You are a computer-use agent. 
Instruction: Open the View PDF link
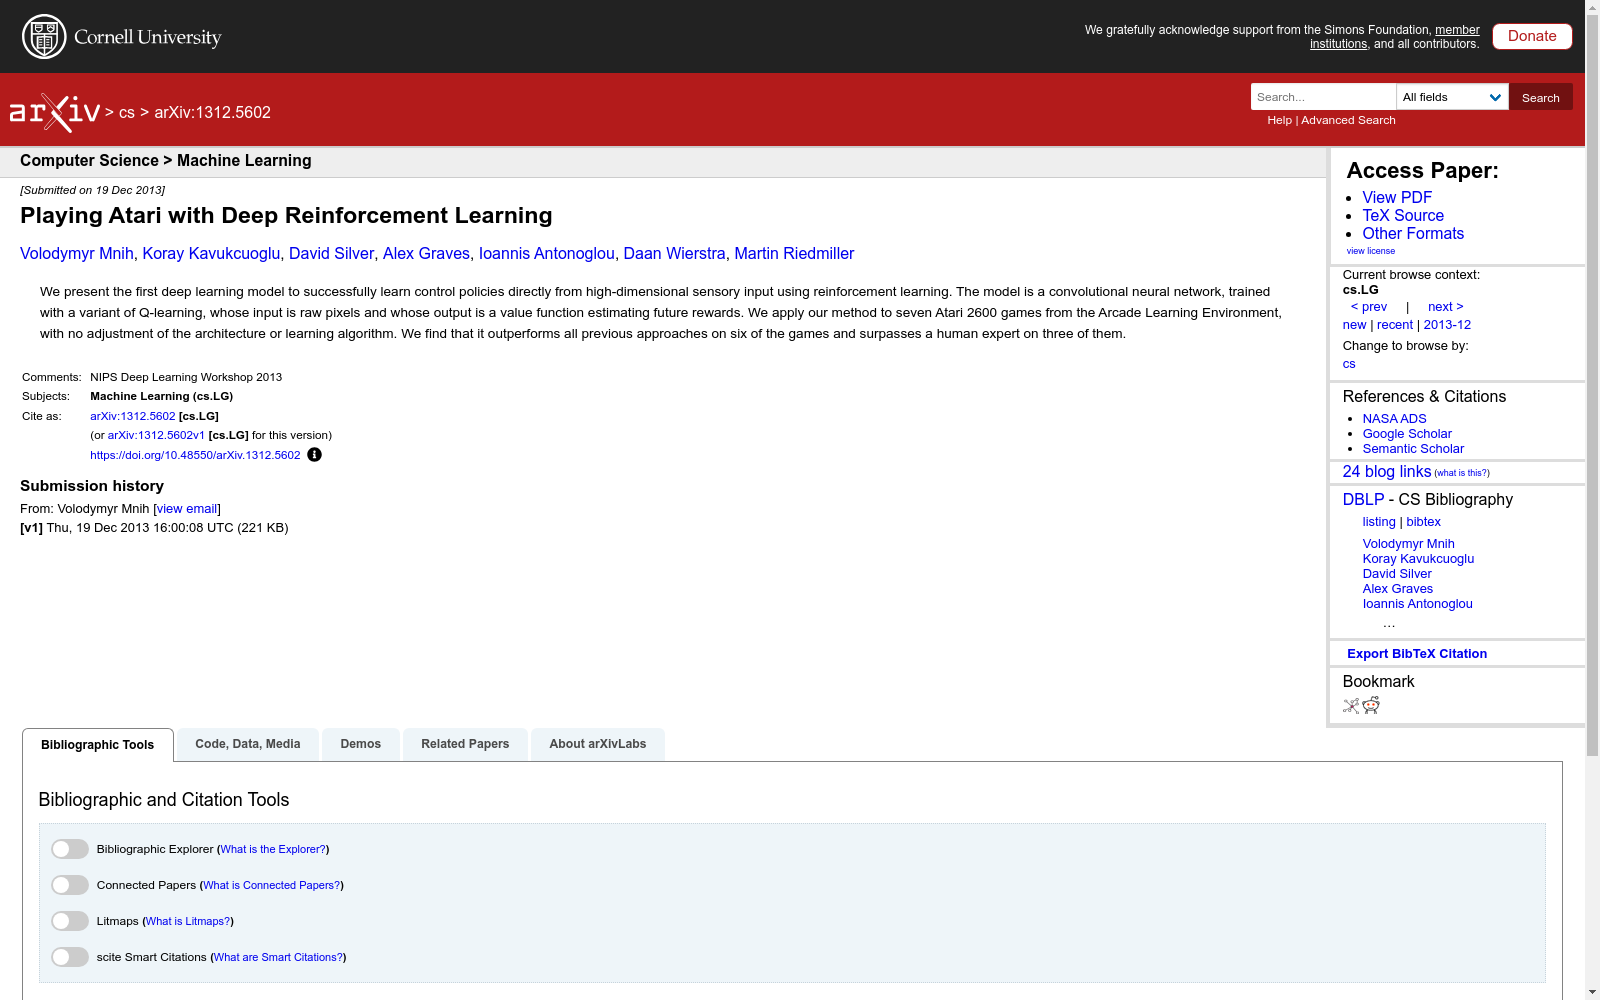coord(1397,198)
